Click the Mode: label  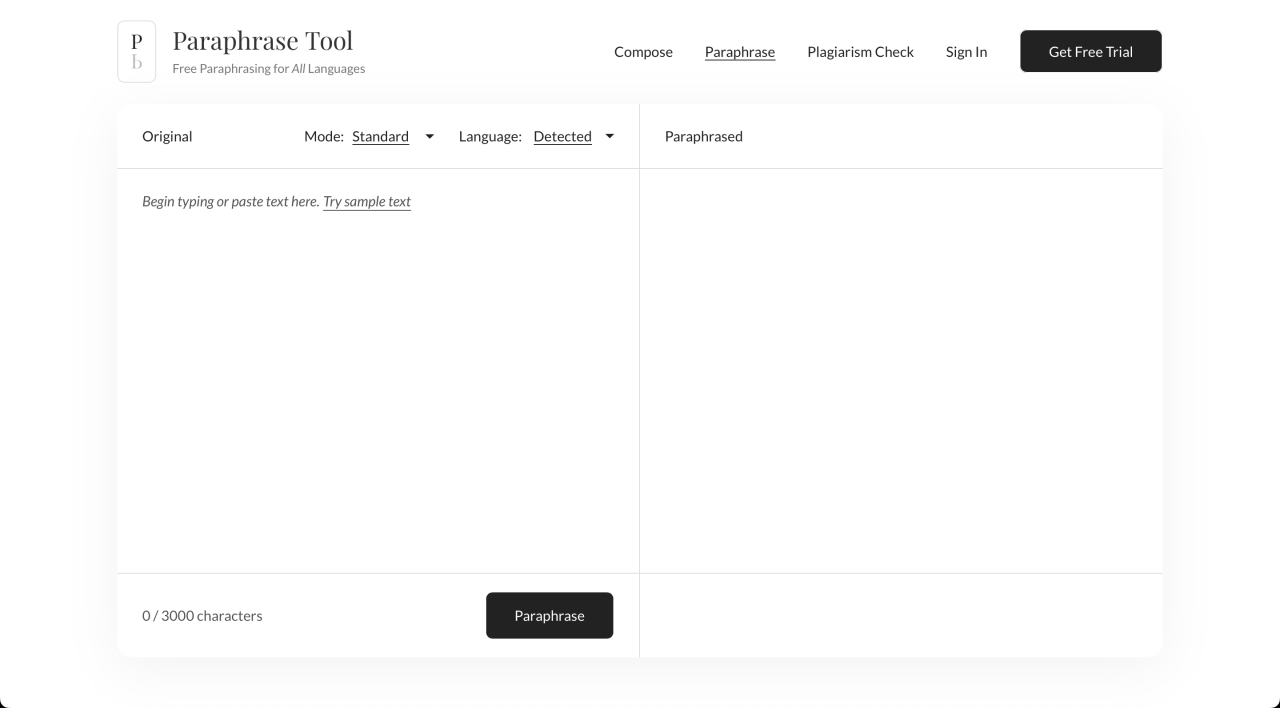coord(324,137)
